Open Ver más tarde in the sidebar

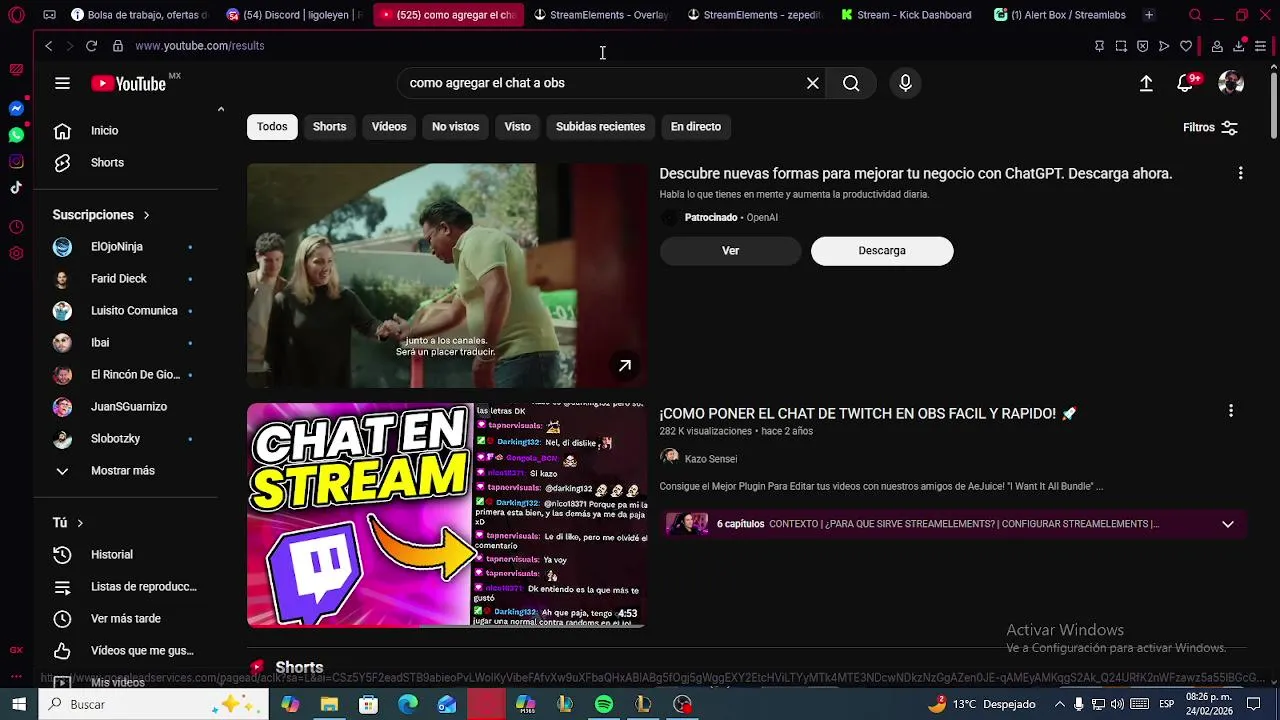coord(126,619)
